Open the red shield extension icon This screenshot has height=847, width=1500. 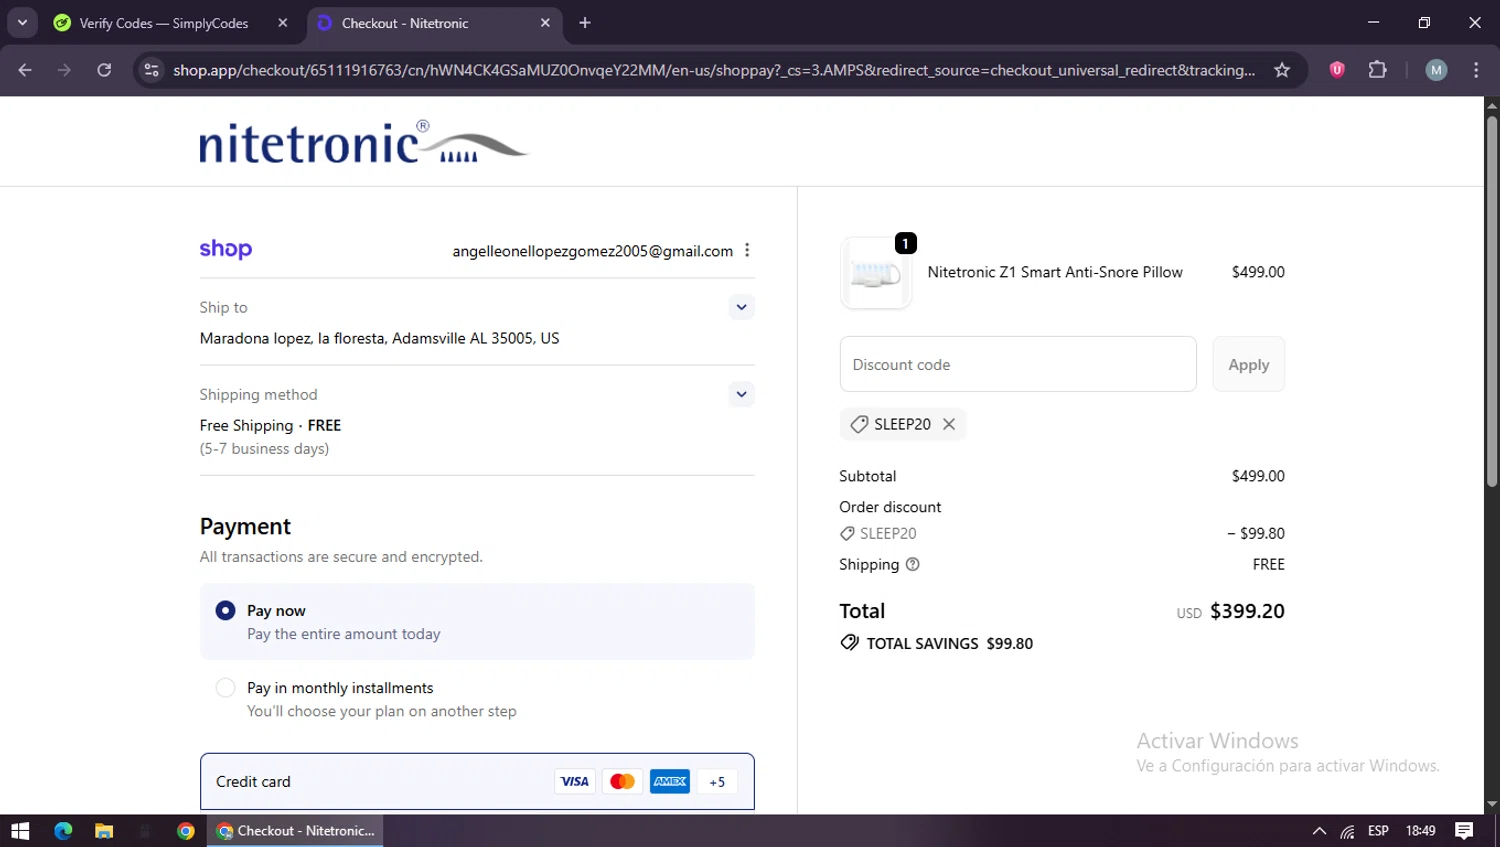pyautogui.click(x=1337, y=70)
